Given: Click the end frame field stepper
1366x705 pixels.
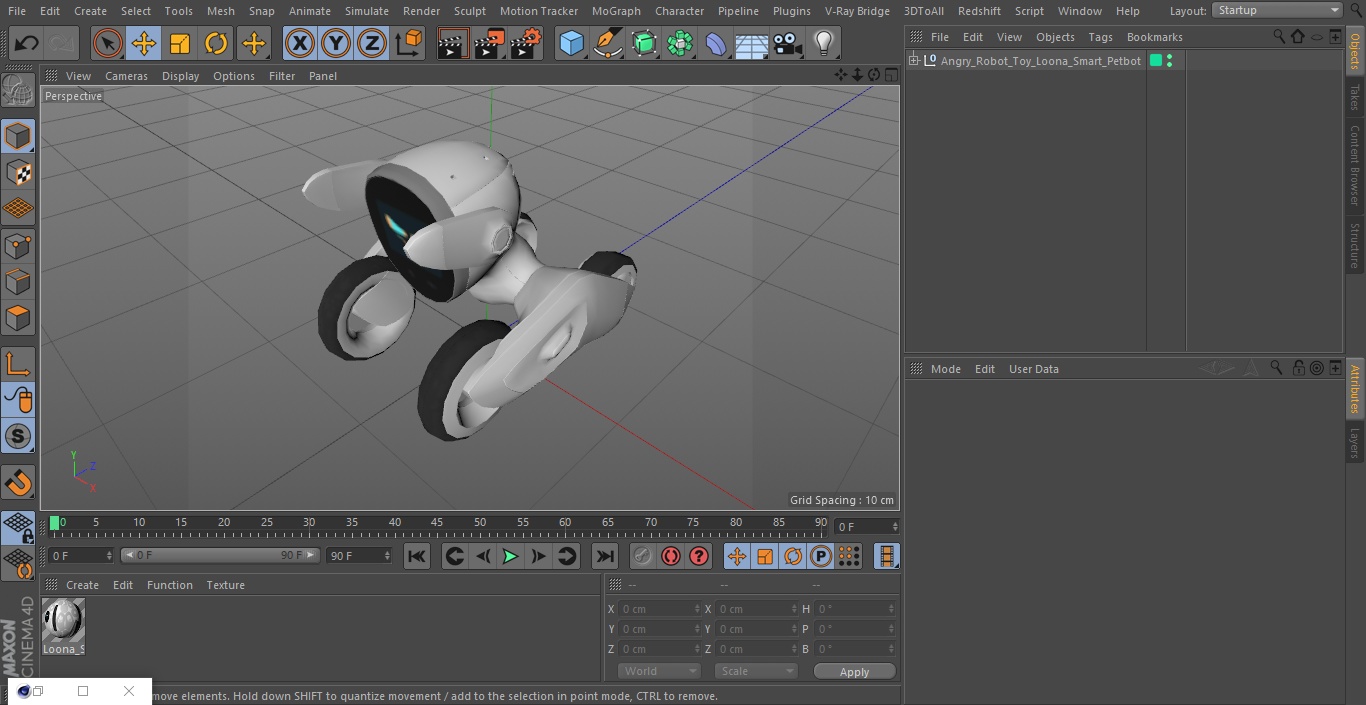Looking at the screenshot, I should coord(386,555).
